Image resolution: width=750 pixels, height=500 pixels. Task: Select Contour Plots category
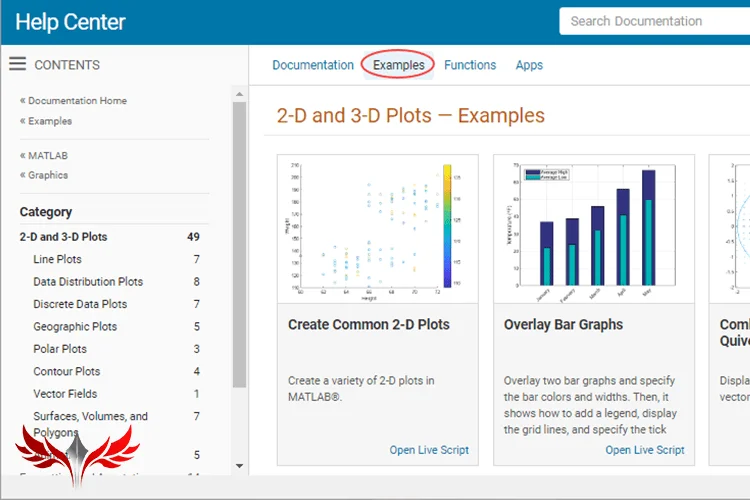click(66, 371)
